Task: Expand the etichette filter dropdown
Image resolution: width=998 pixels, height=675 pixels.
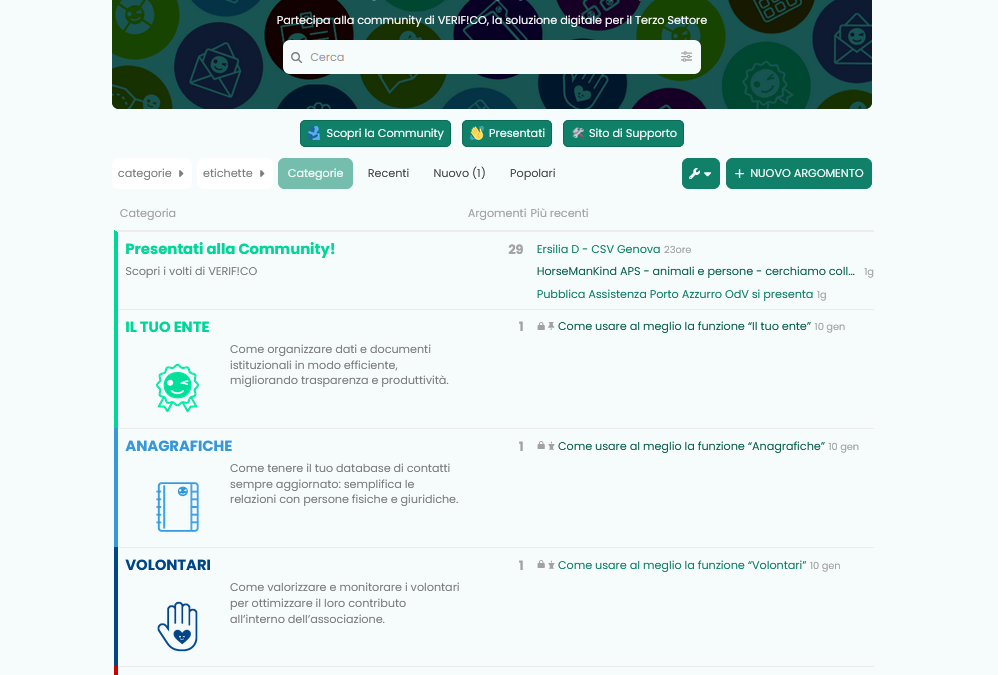Action: coord(234,174)
